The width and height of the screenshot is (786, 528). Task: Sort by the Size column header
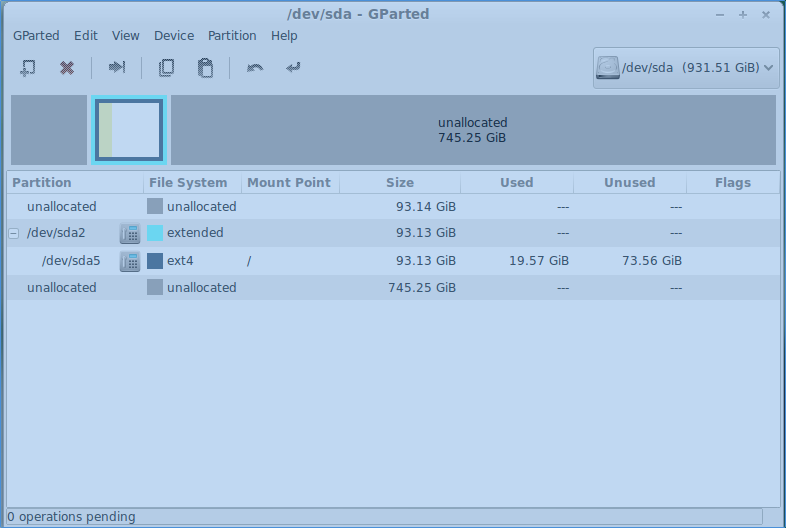pyautogui.click(x=400, y=183)
